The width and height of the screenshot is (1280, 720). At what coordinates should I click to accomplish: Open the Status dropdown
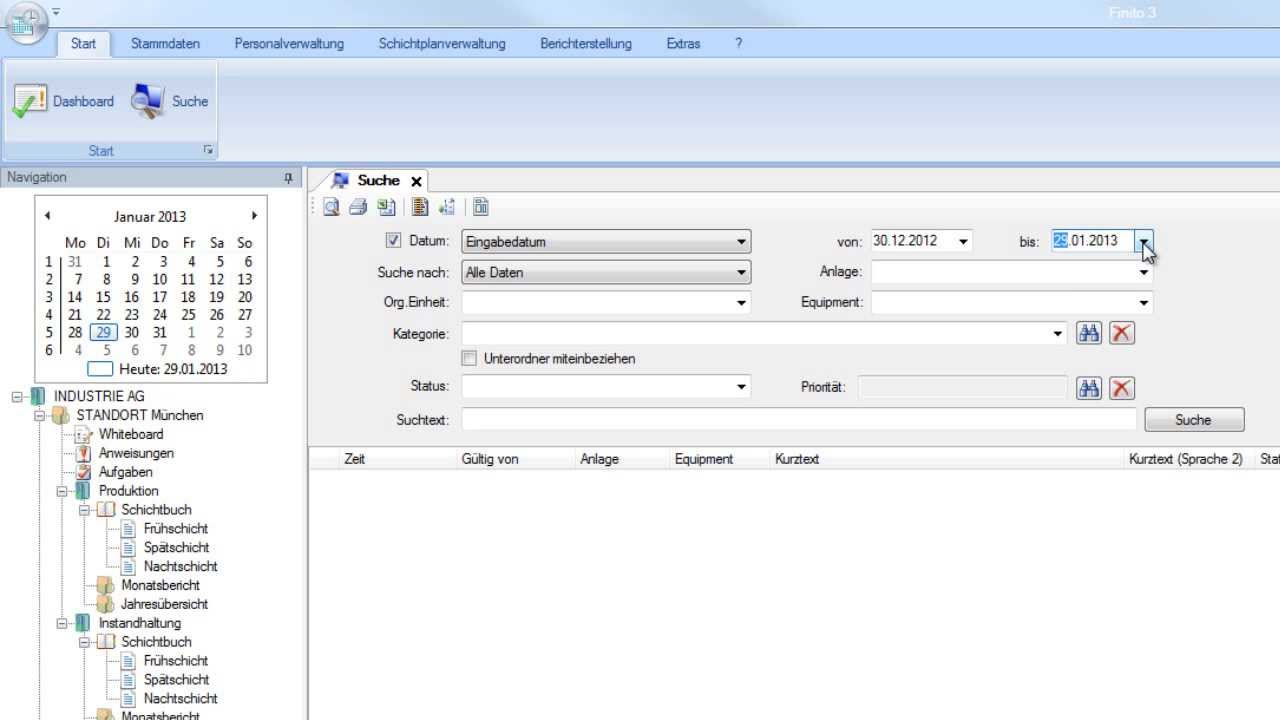[x=741, y=386]
